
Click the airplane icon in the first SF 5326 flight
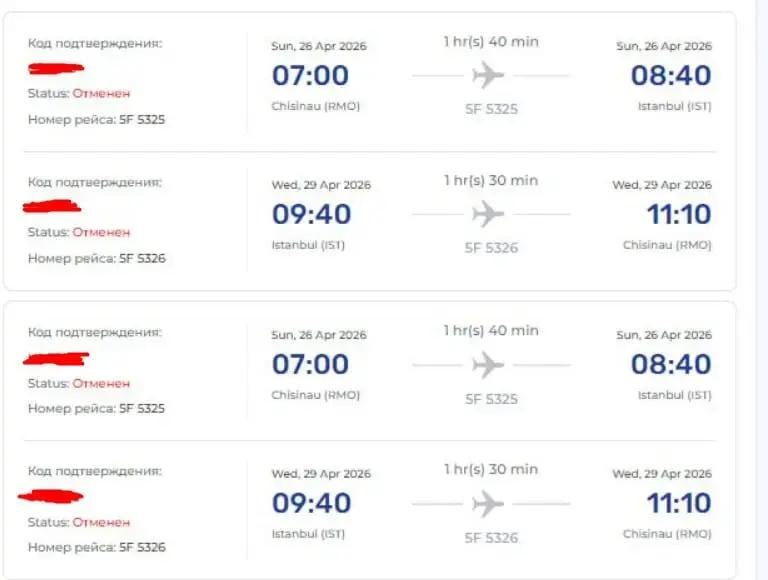(x=488, y=214)
